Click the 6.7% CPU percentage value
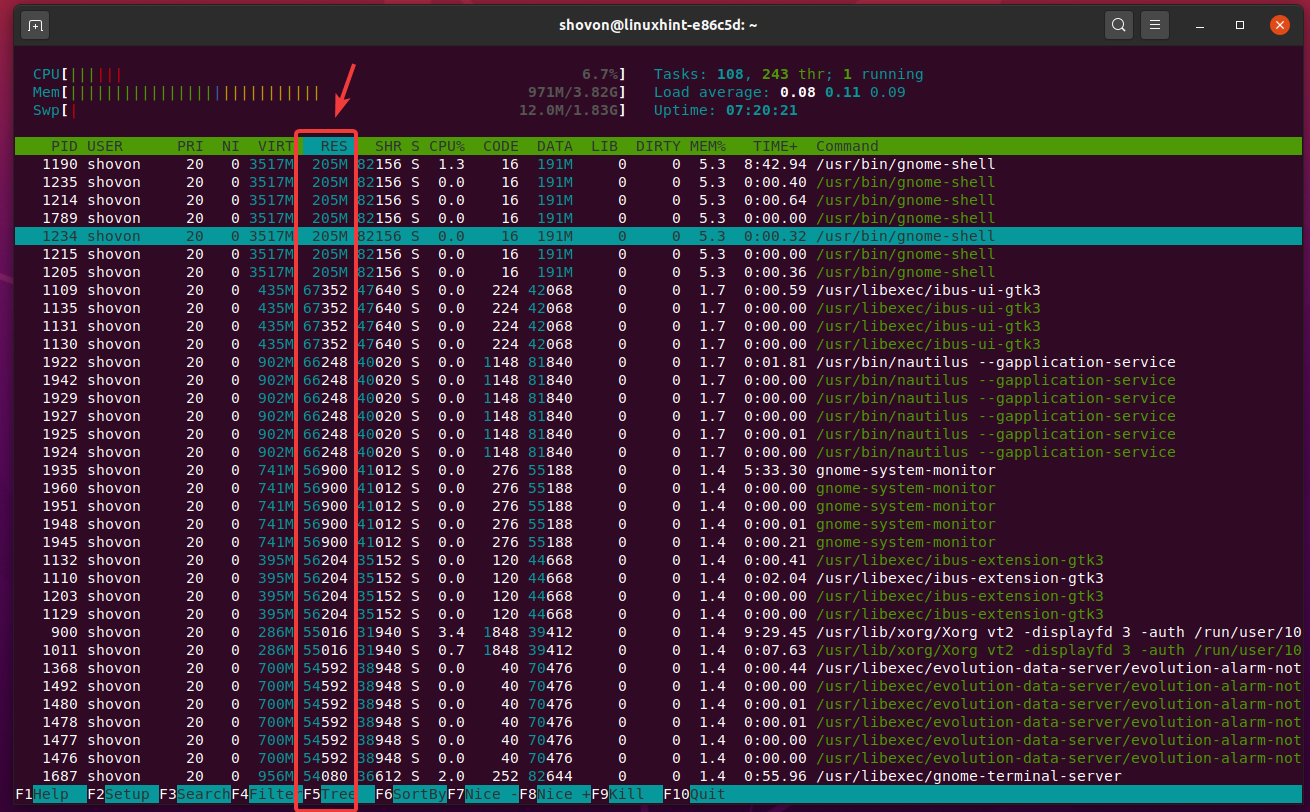 click(x=600, y=74)
